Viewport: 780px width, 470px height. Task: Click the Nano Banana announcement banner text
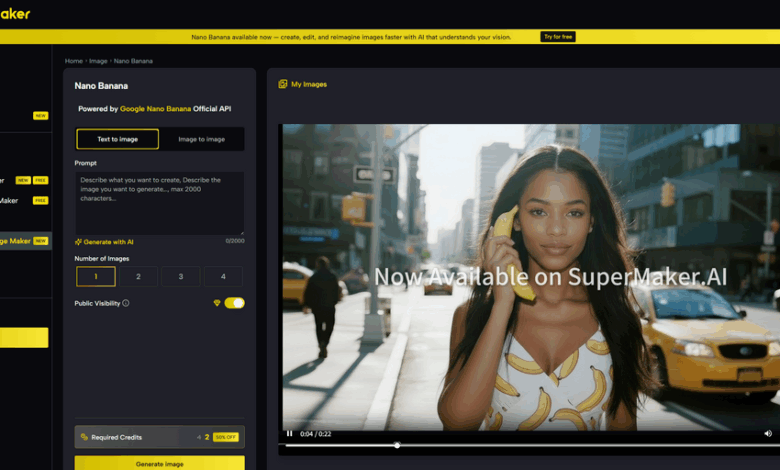(351, 37)
